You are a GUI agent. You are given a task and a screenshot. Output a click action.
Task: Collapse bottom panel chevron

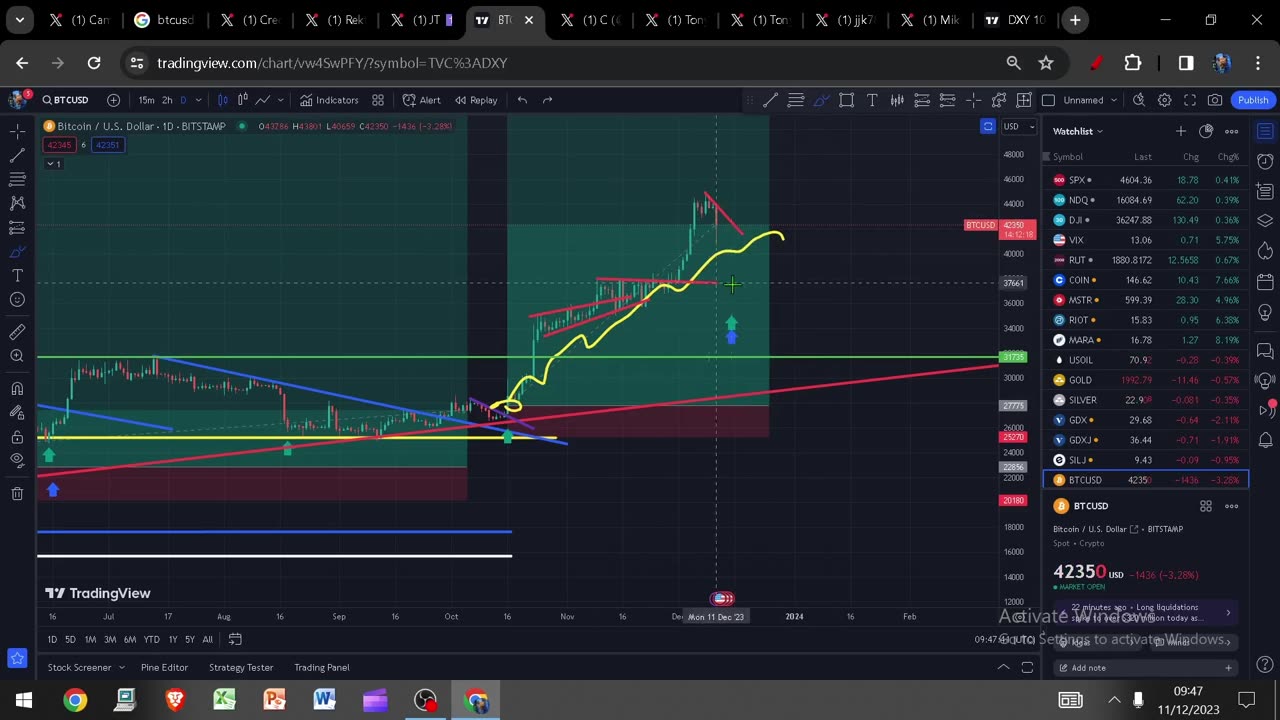coord(1003,667)
